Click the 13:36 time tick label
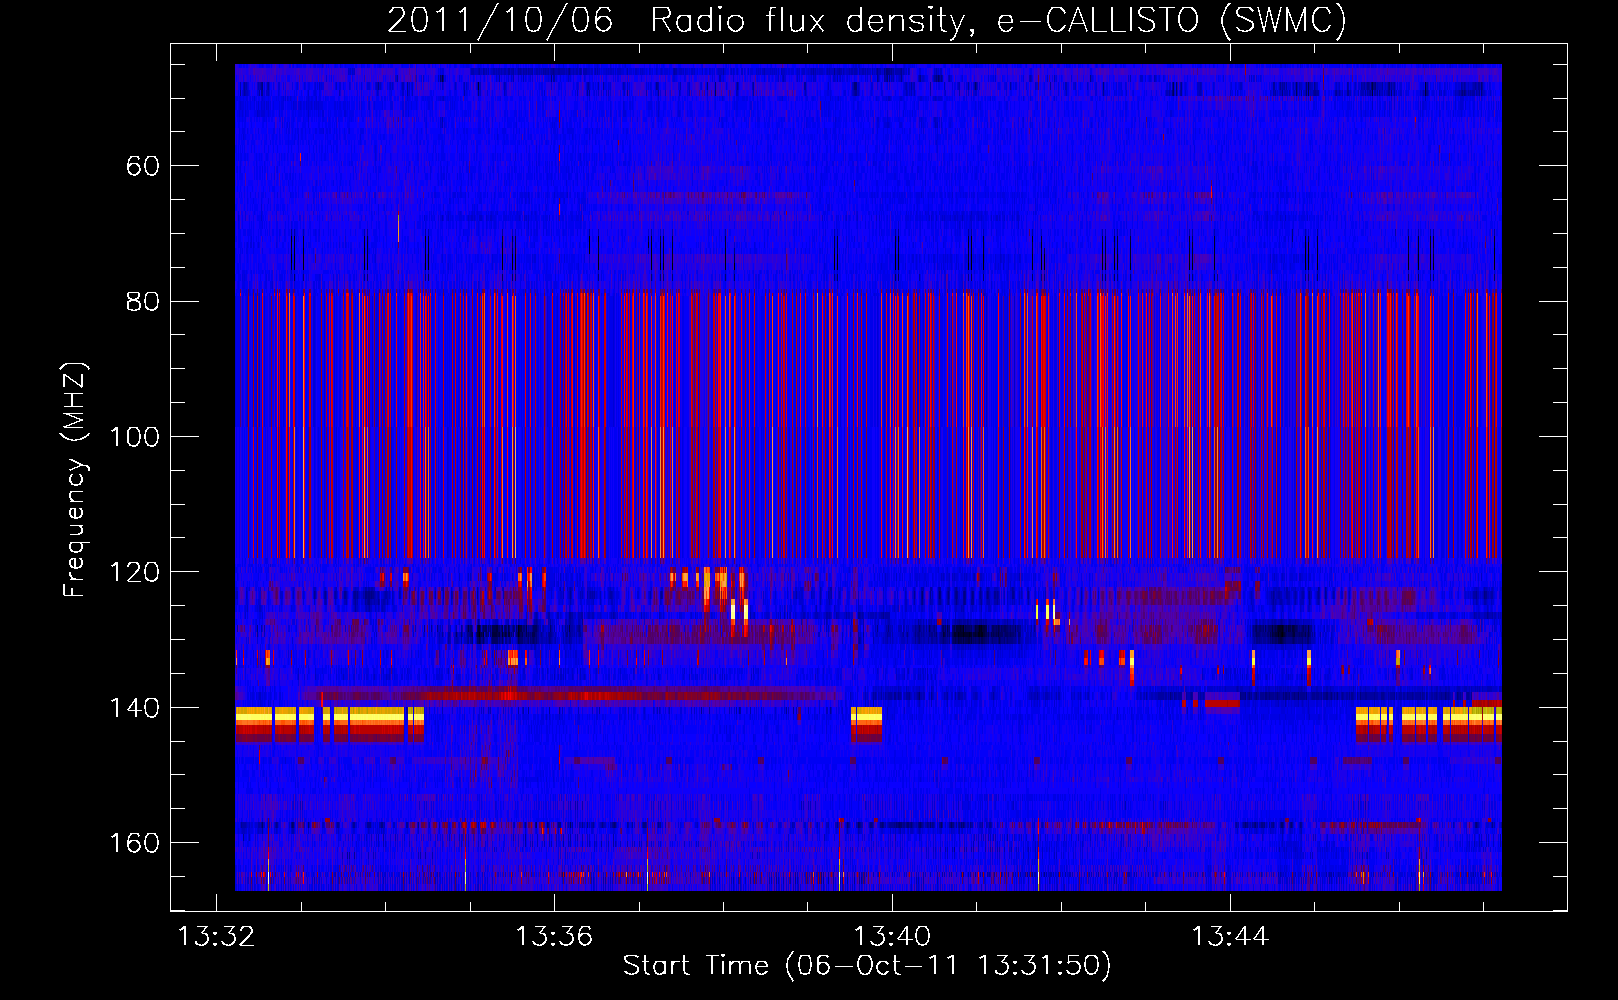Viewport: 1618px width, 1000px height. (553, 936)
